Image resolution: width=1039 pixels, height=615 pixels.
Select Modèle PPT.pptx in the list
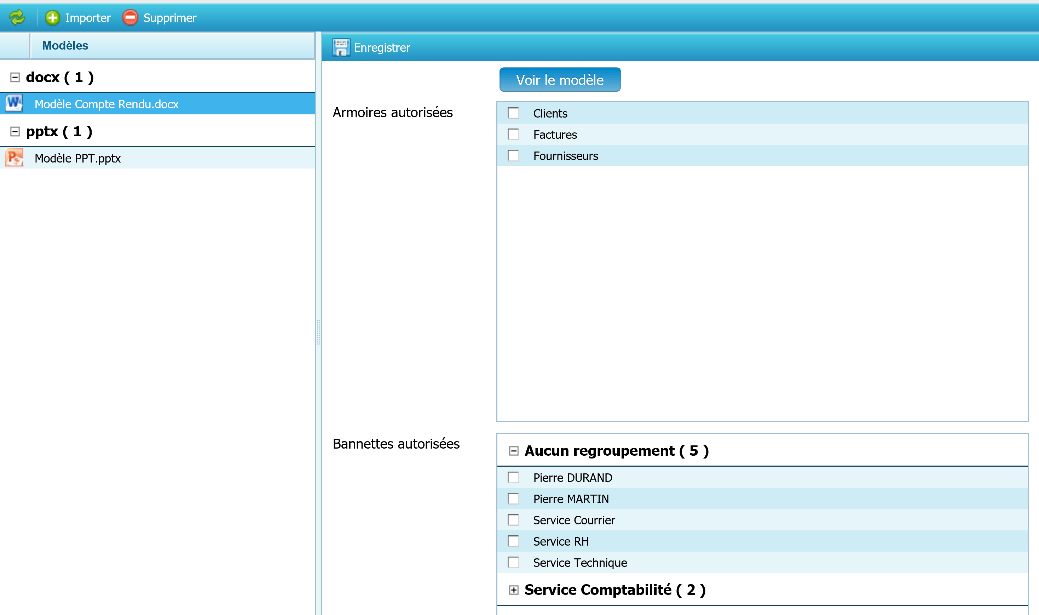click(x=77, y=158)
